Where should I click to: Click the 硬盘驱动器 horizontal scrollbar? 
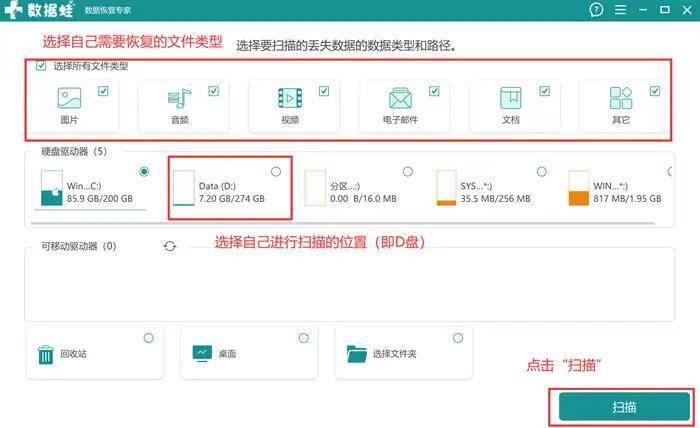tap(342, 222)
